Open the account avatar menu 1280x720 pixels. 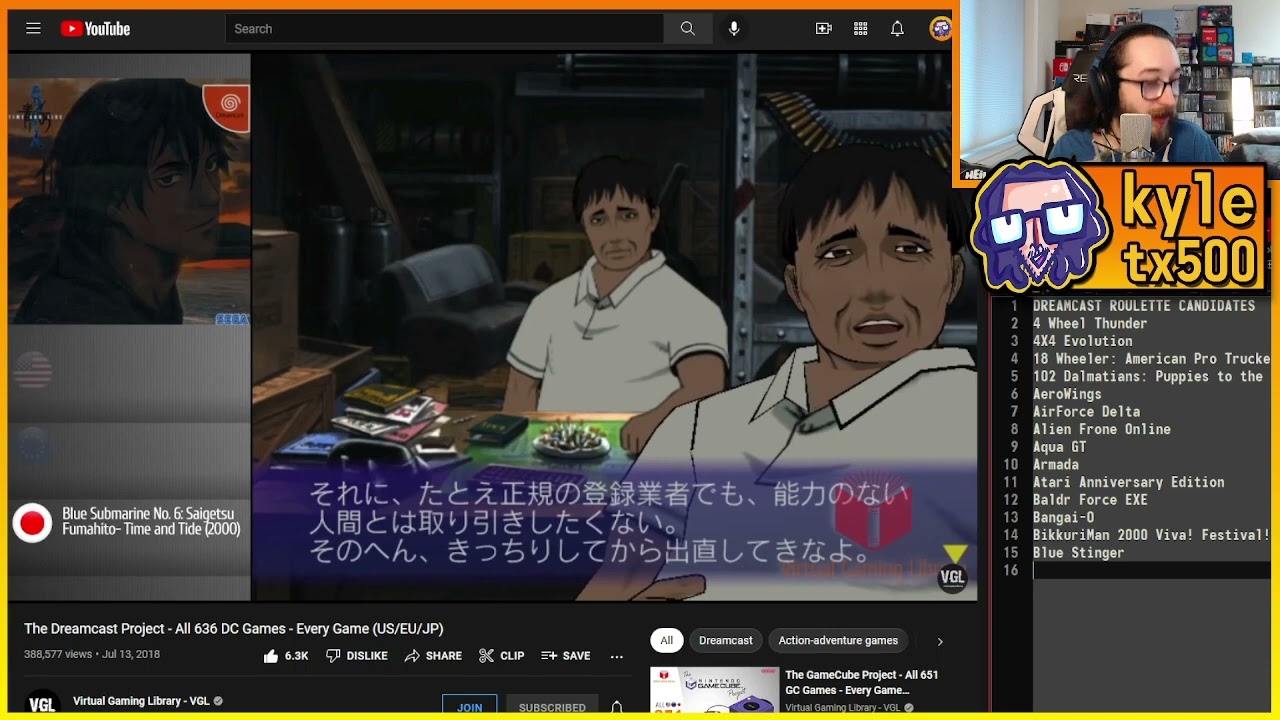pyautogui.click(x=940, y=28)
